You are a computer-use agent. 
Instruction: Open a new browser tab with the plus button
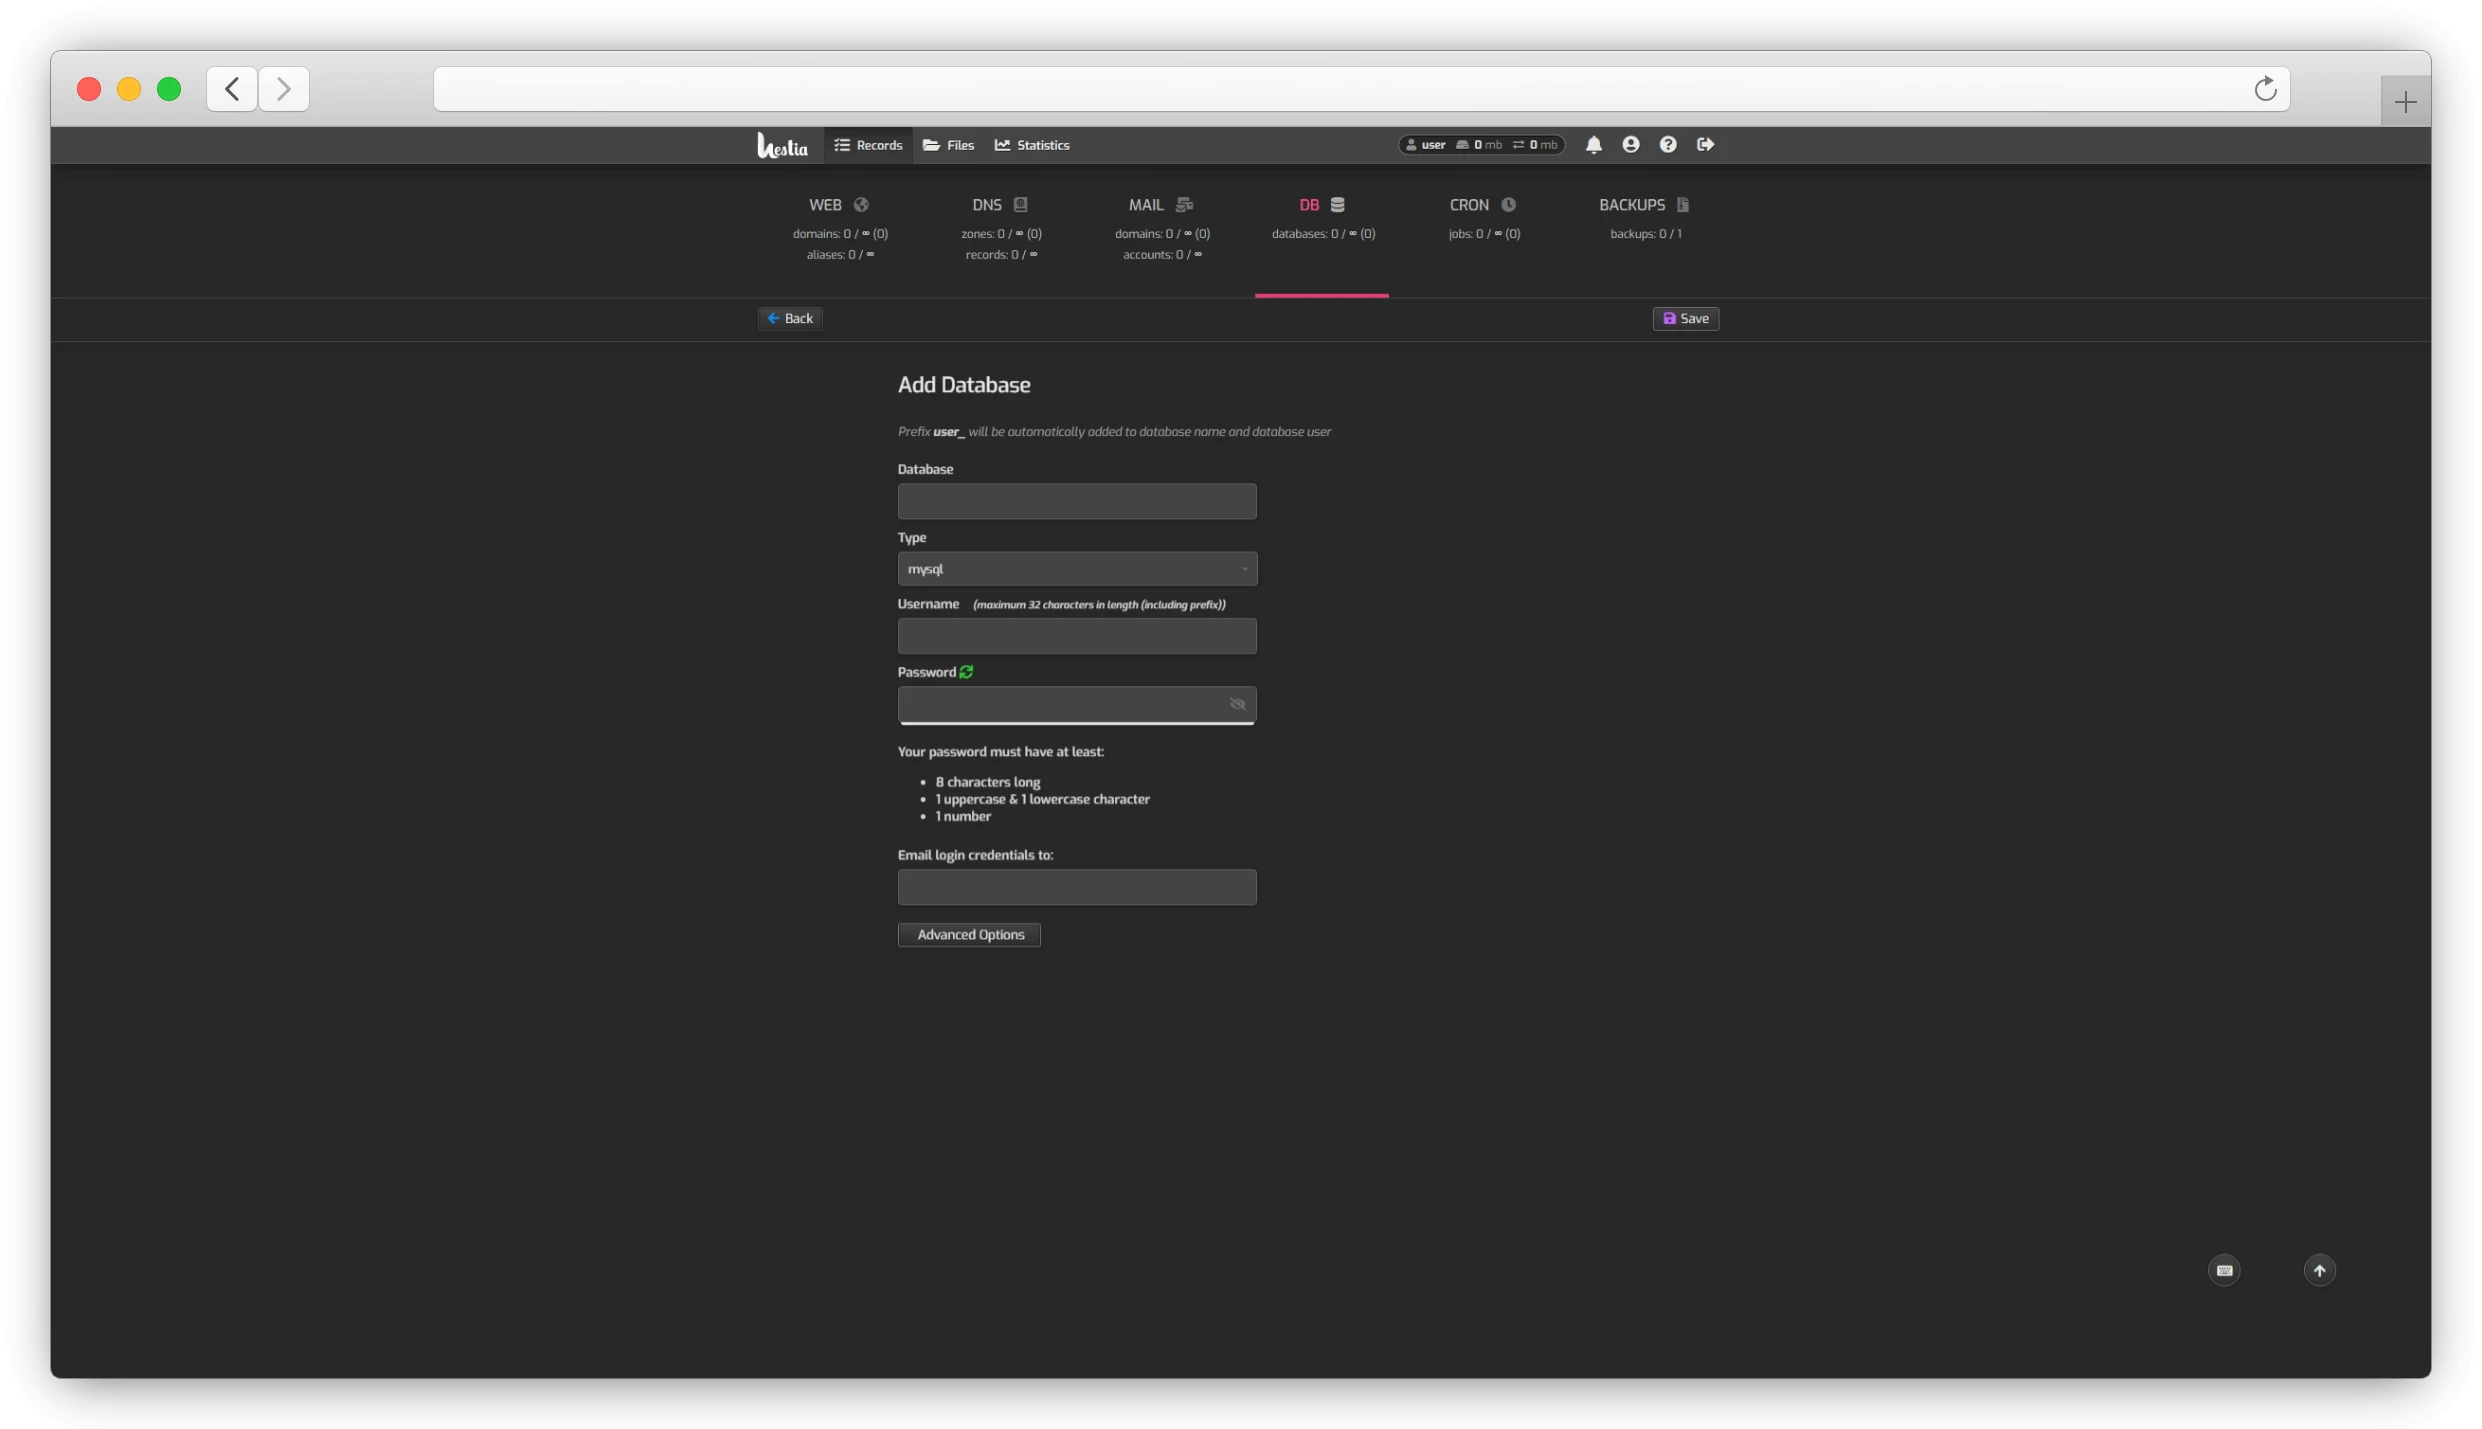[x=2404, y=100]
